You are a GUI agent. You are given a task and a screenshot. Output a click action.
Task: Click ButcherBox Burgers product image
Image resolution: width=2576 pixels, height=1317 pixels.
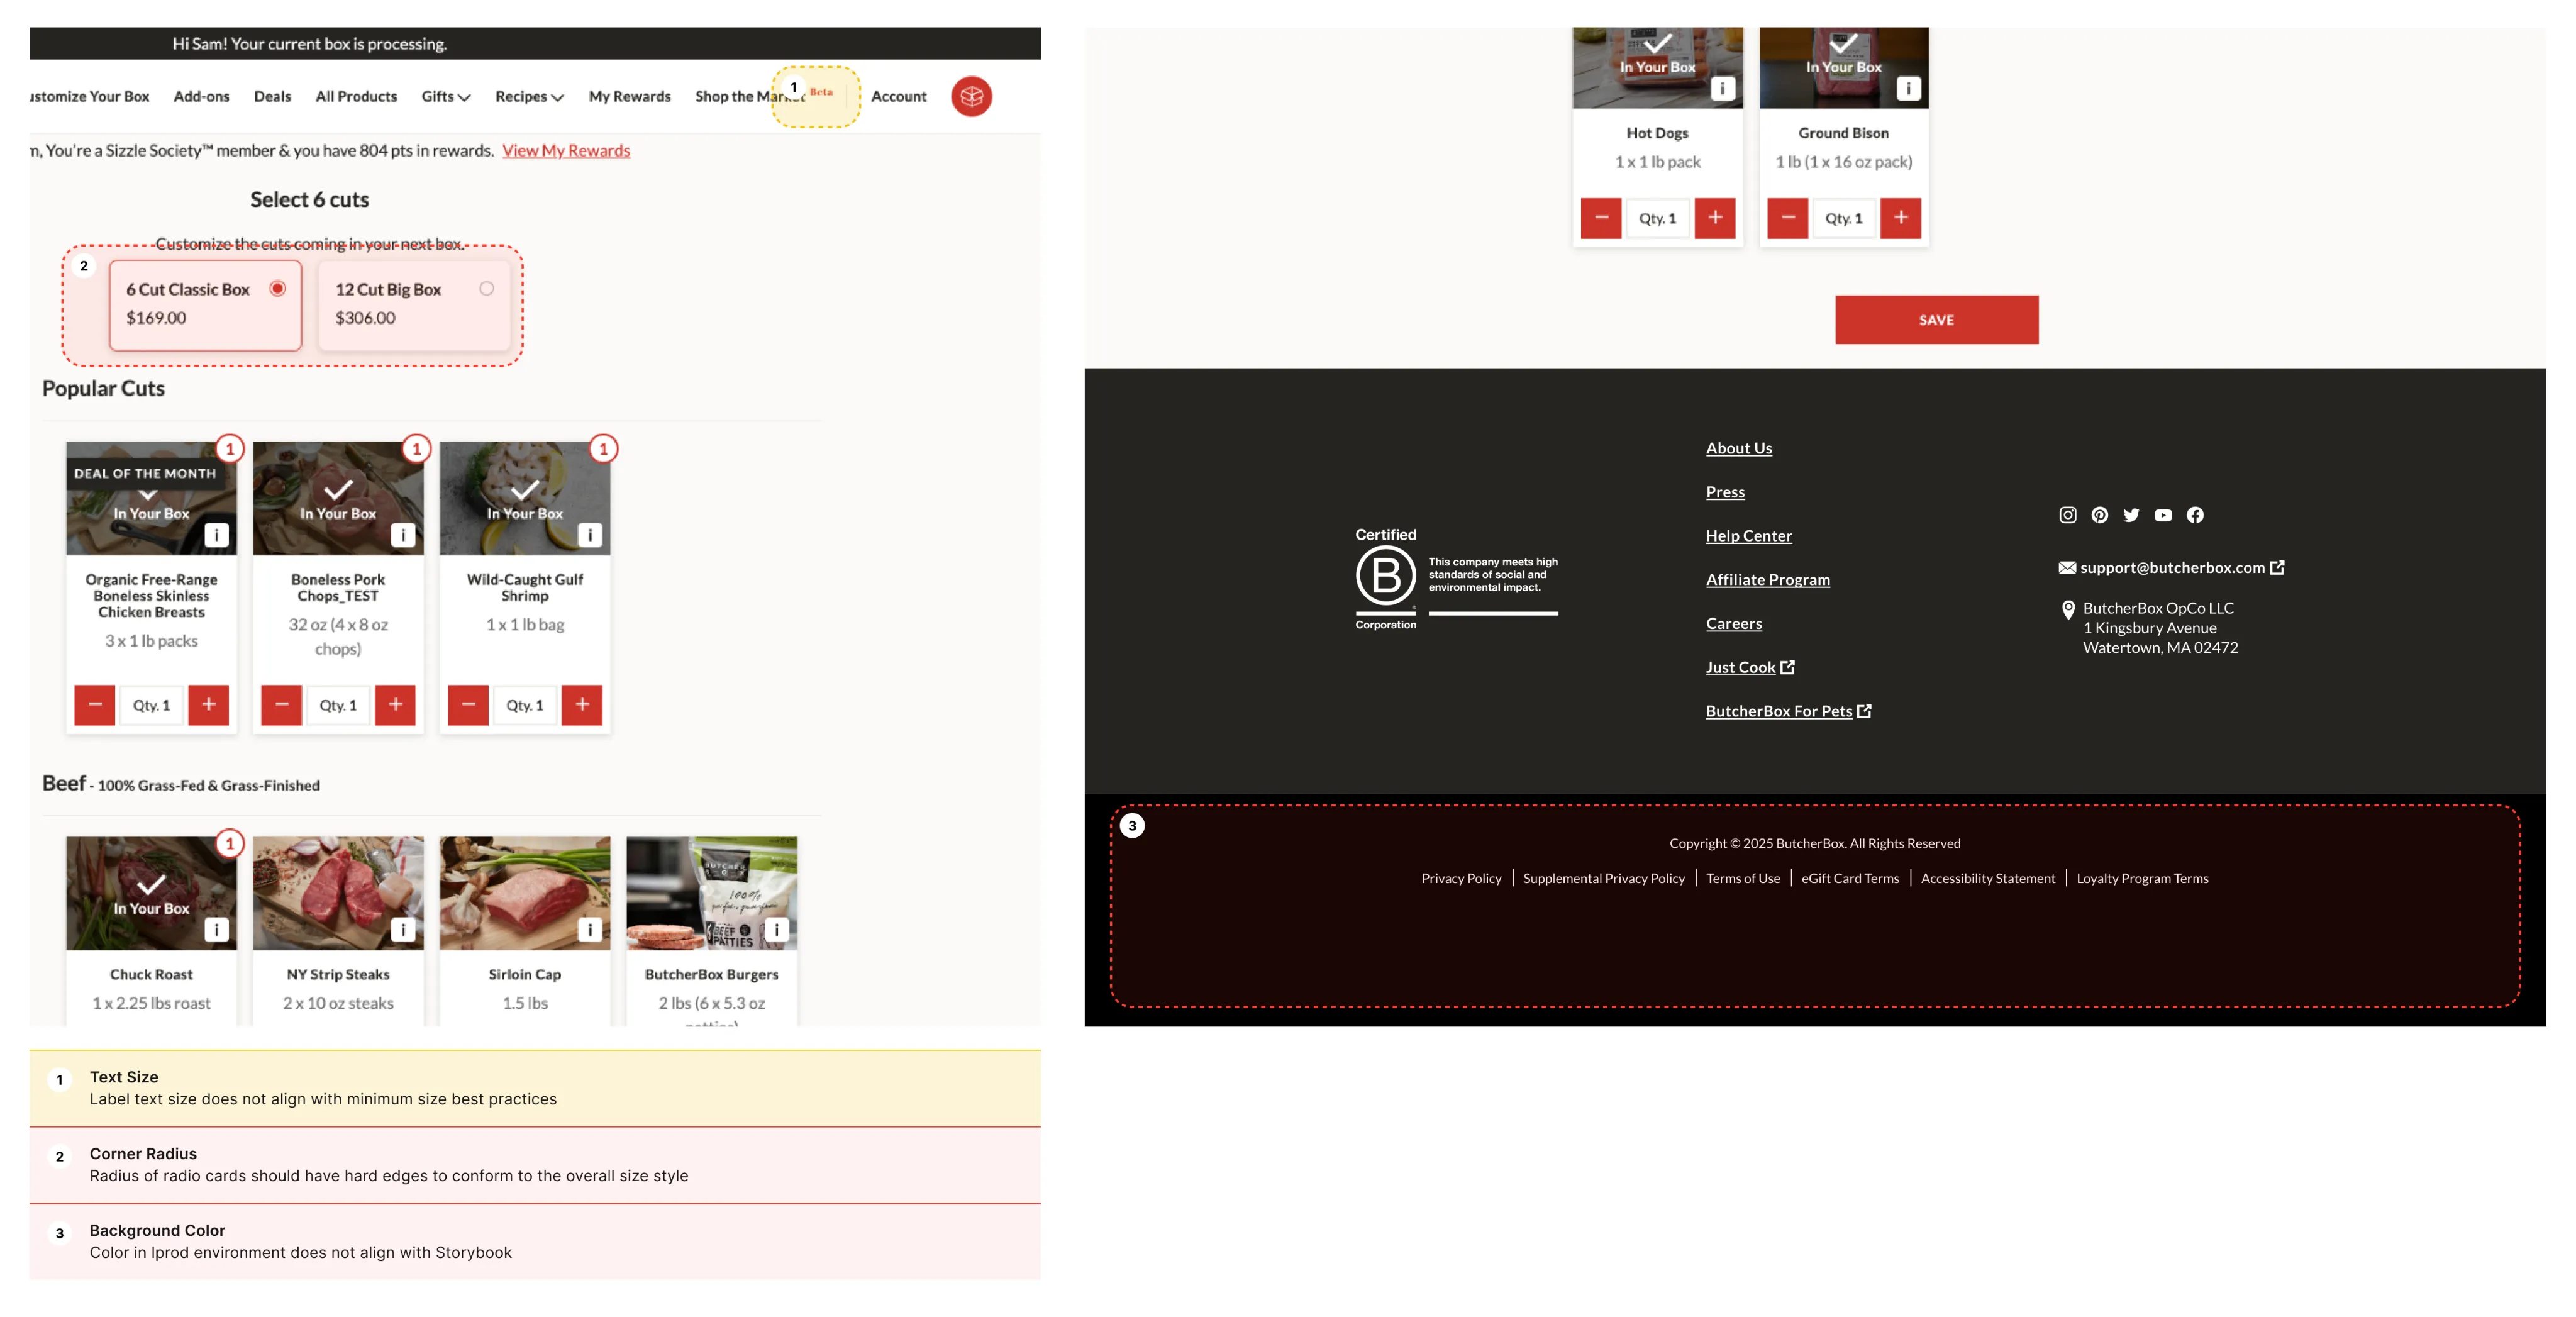[x=712, y=893]
